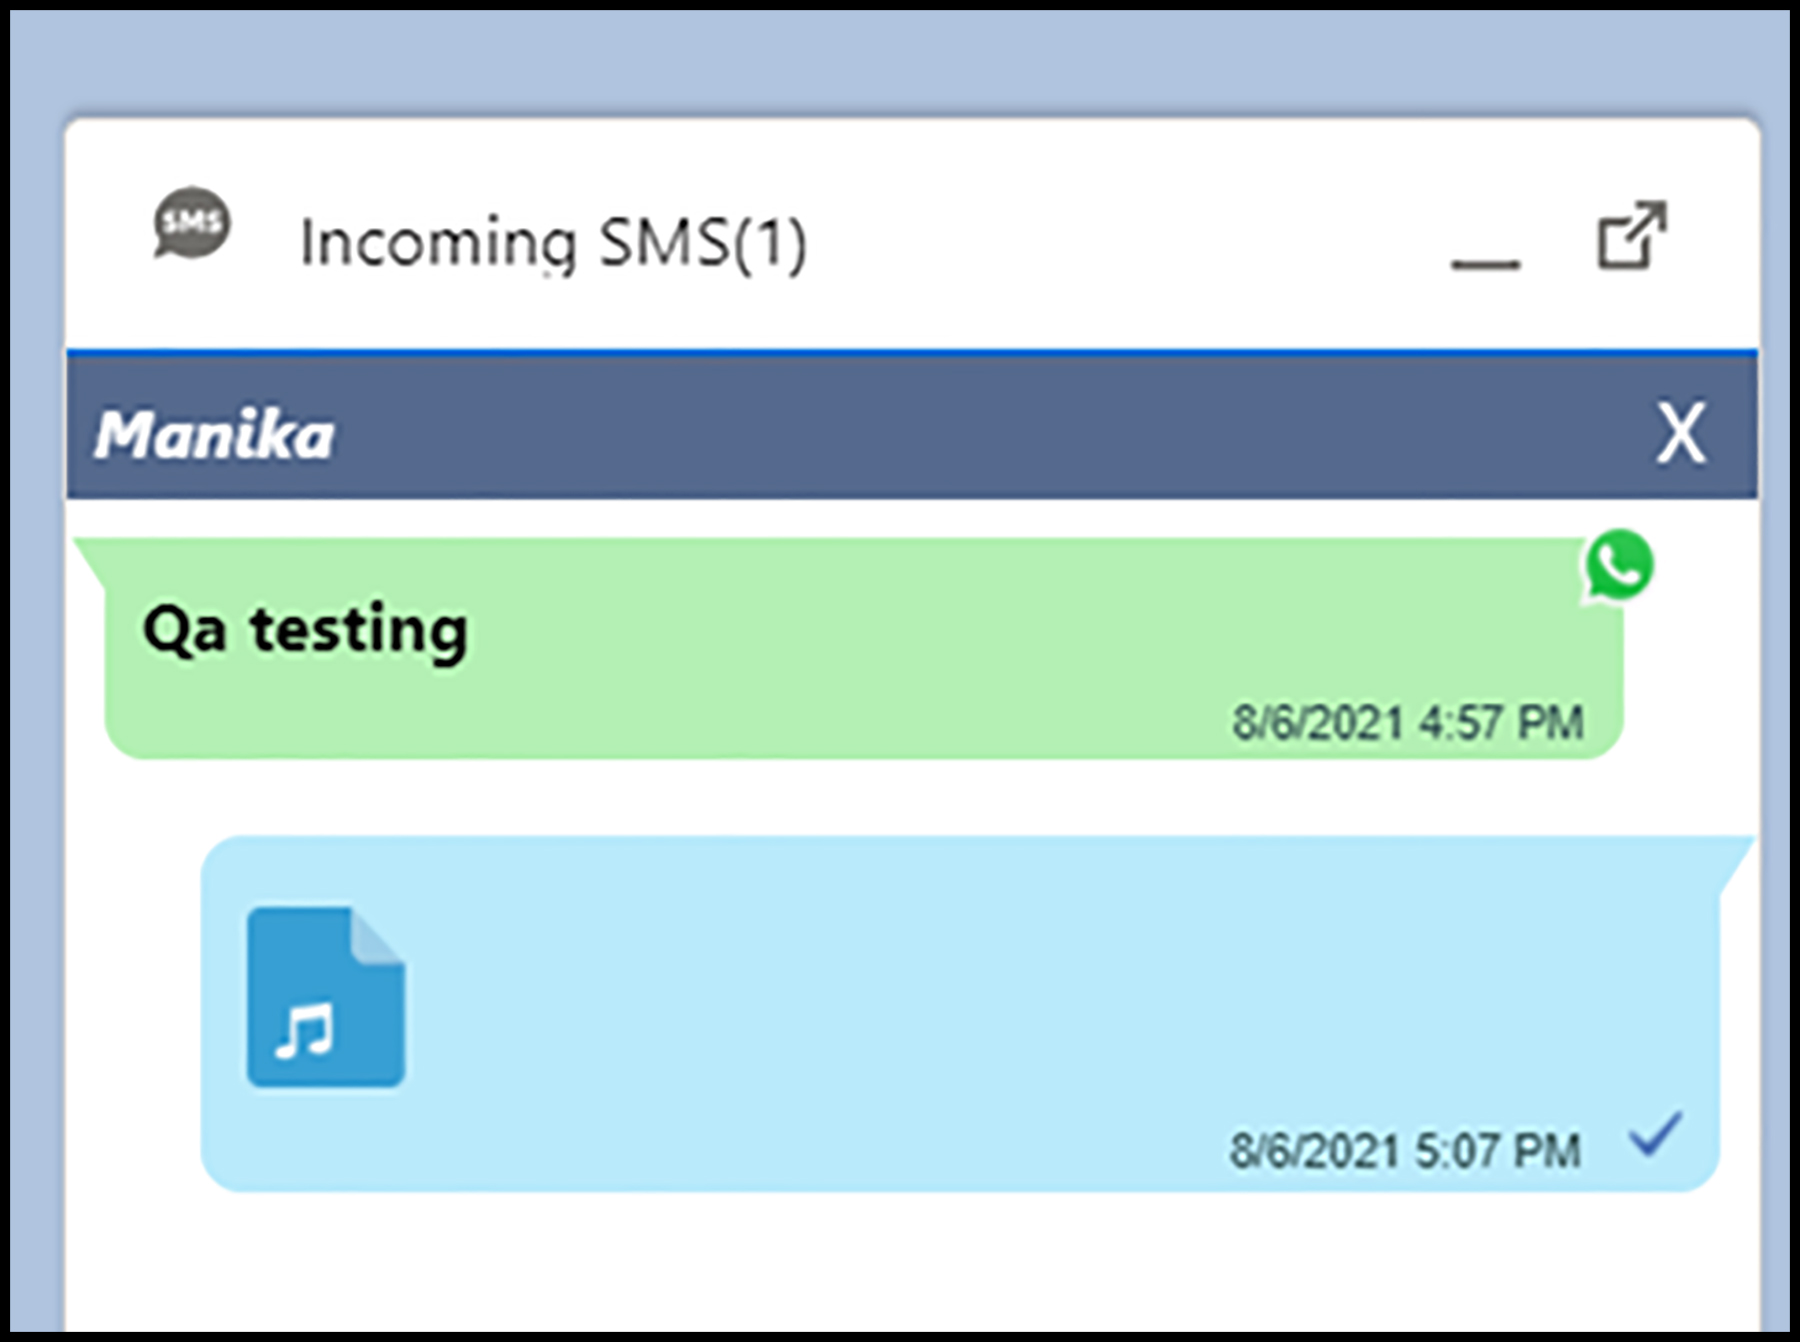Click the SMS speech bubble icon
Image resolution: width=1800 pixels, height=1342 pixels.
coord(192,223)
